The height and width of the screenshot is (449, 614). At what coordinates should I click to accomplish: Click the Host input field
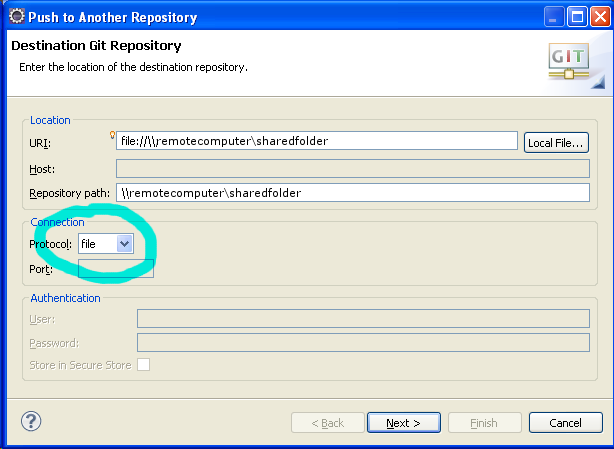[353, 167]
